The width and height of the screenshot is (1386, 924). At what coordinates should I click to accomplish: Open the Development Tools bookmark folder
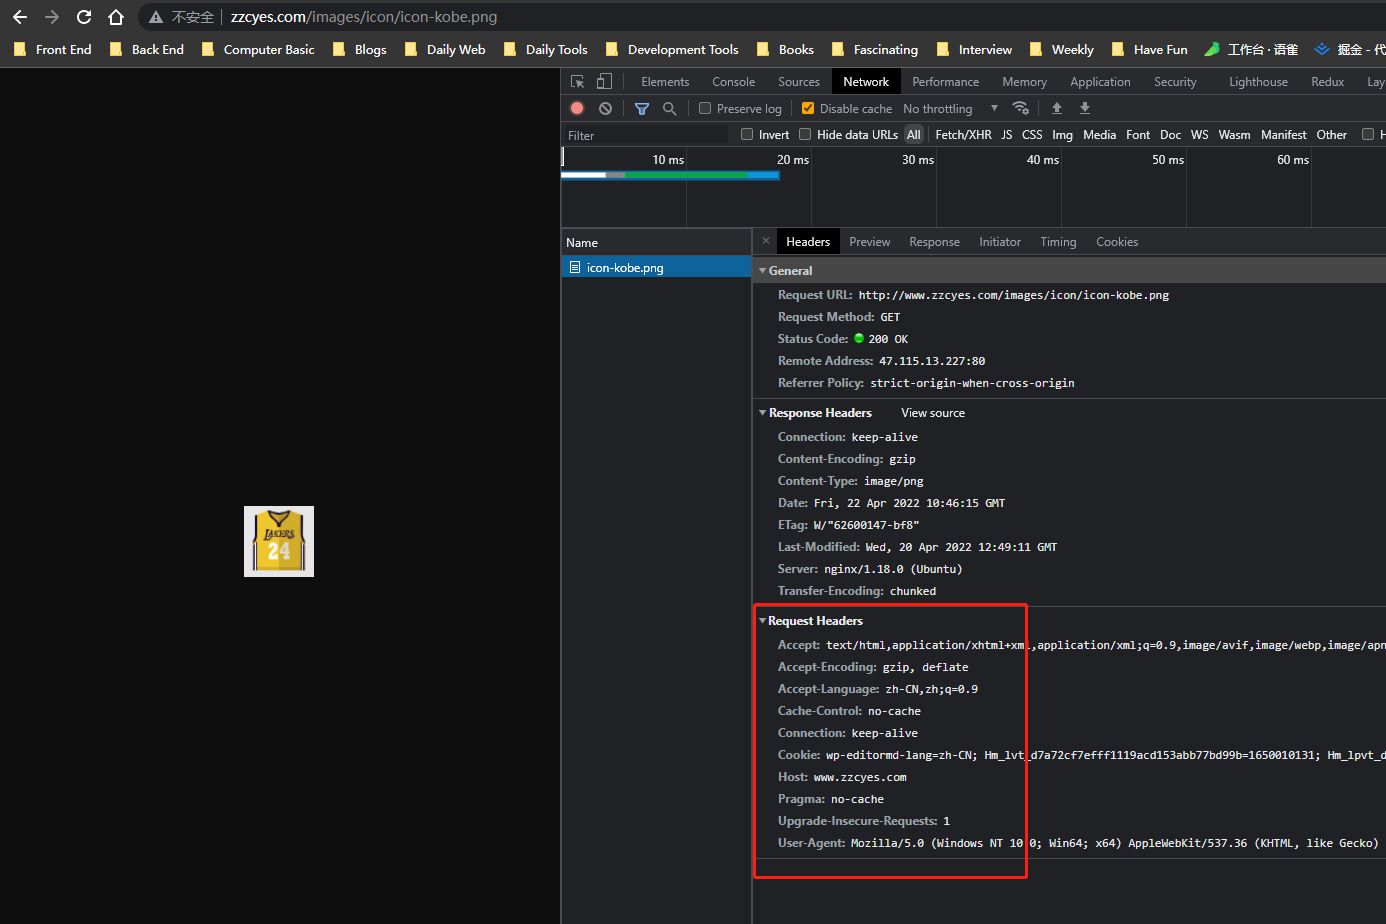point(672,49)
